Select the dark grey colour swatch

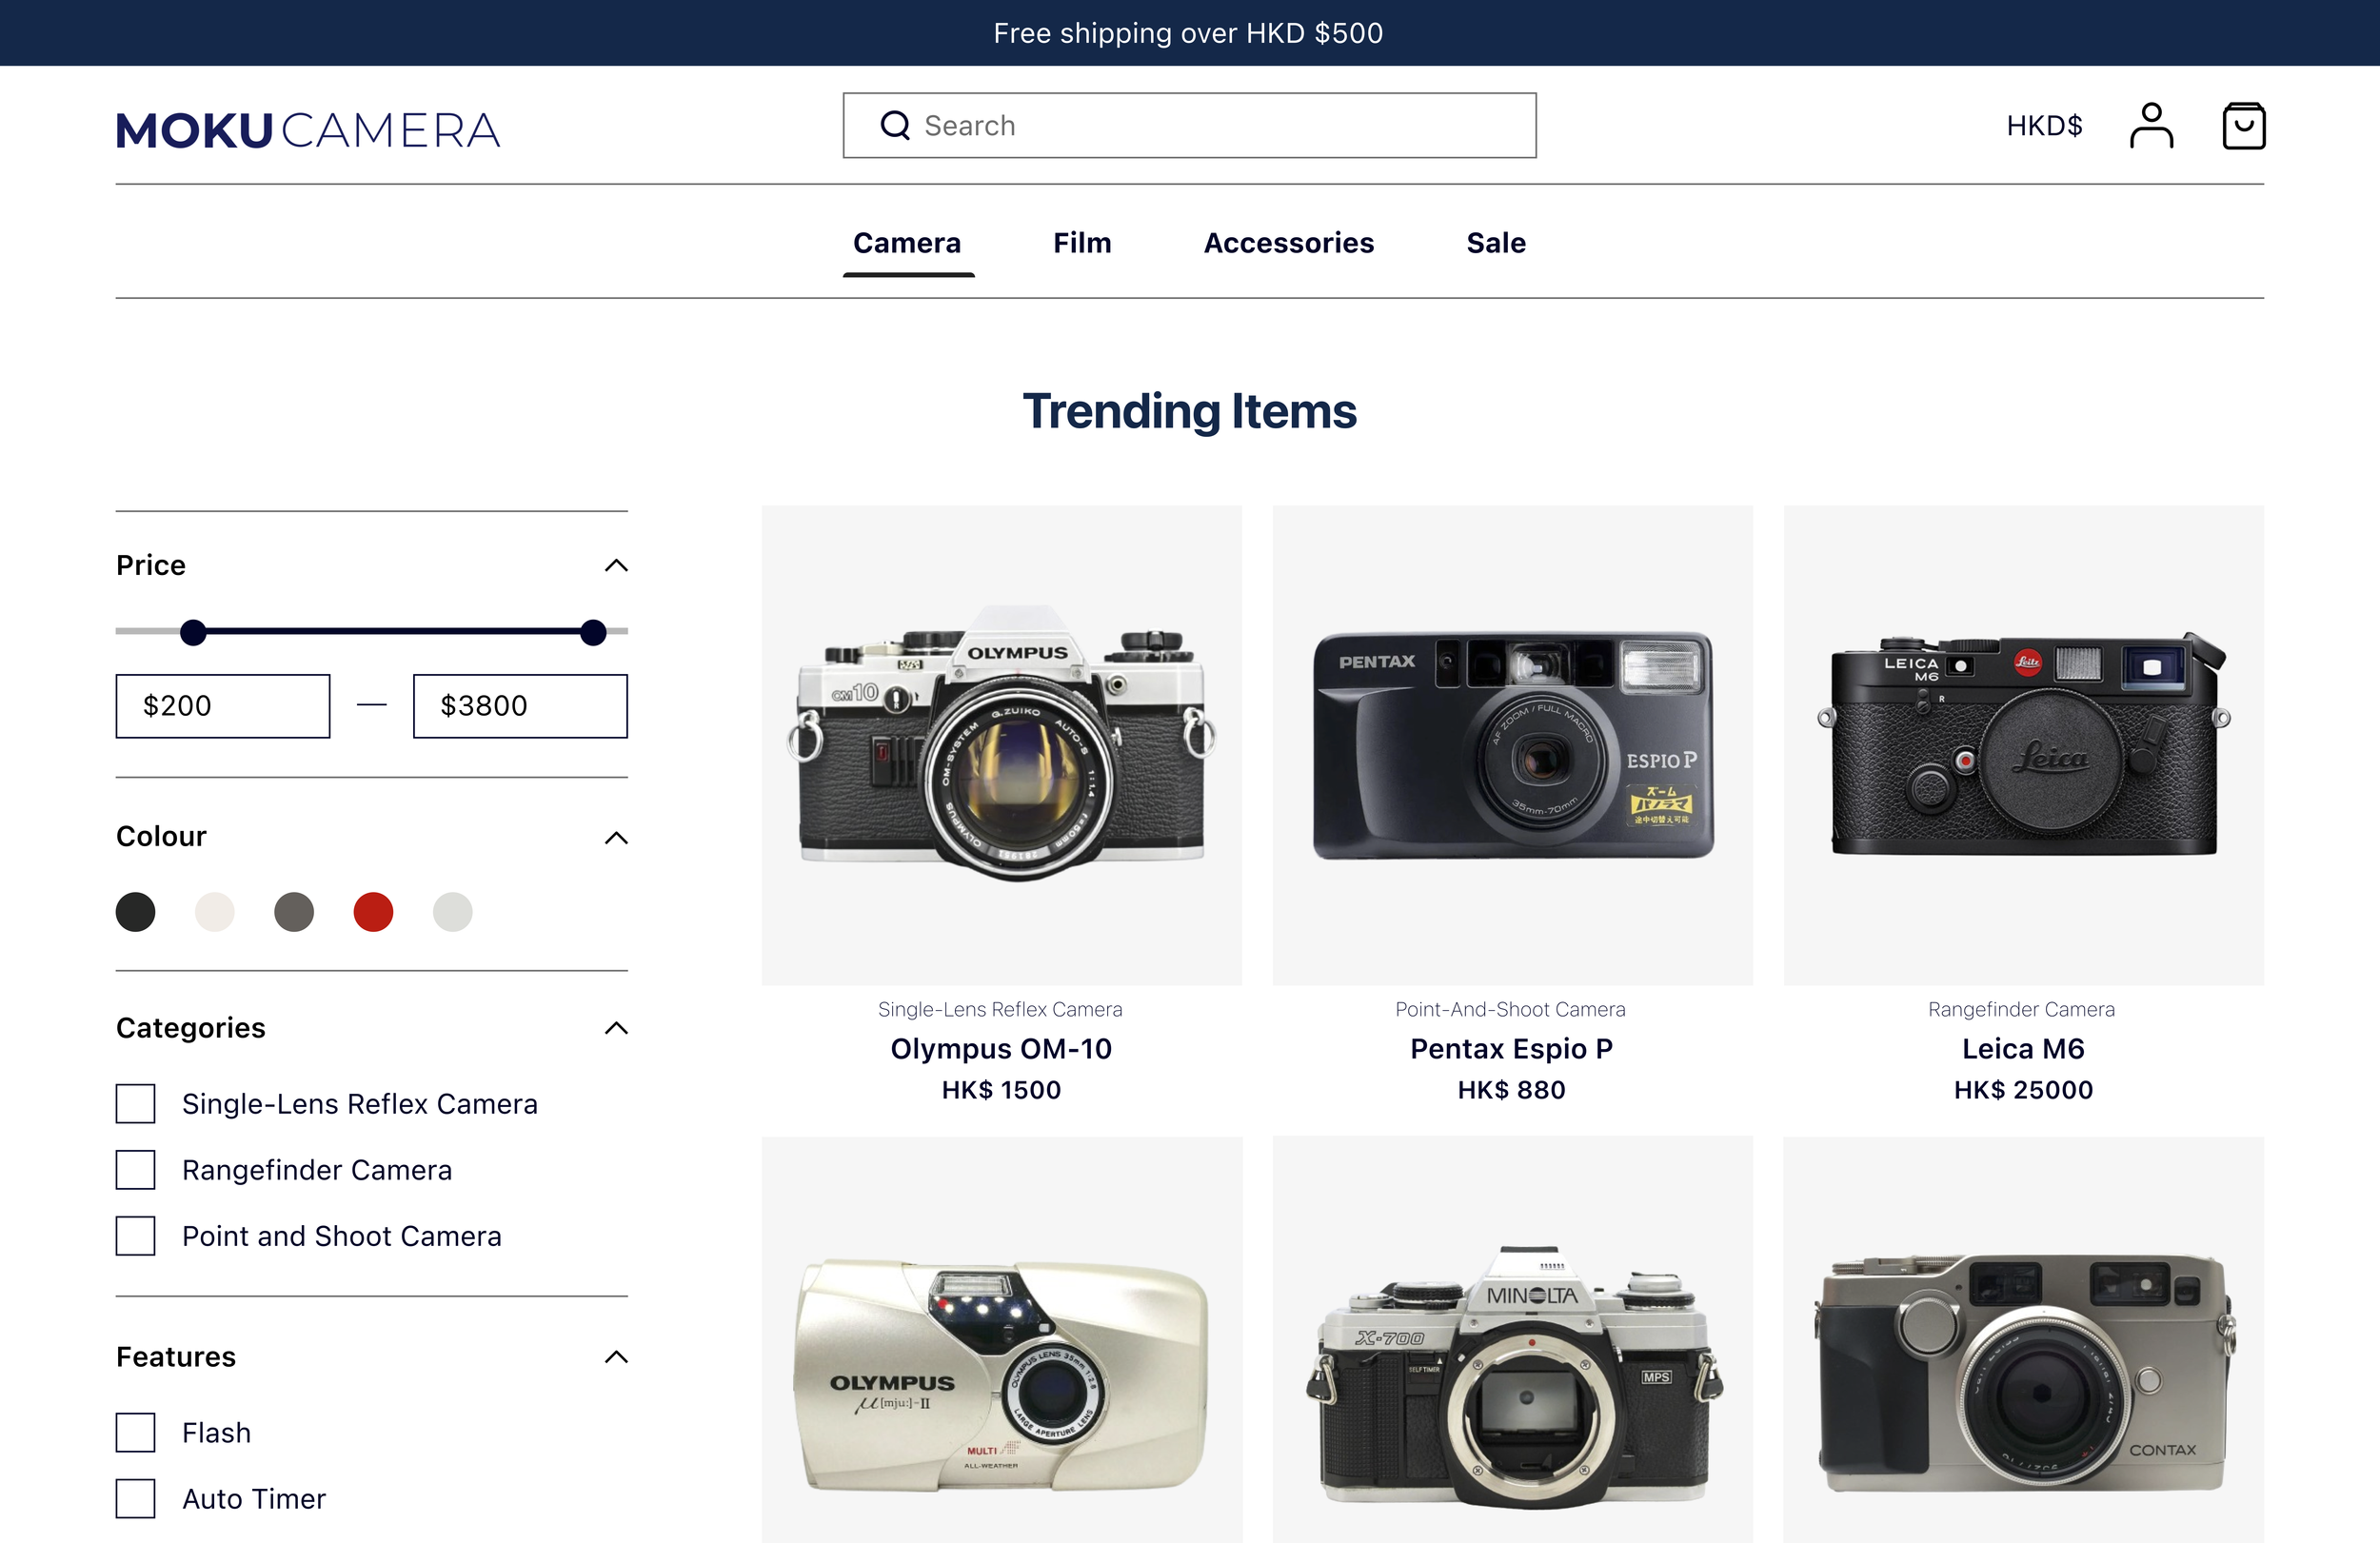point(294,912)
